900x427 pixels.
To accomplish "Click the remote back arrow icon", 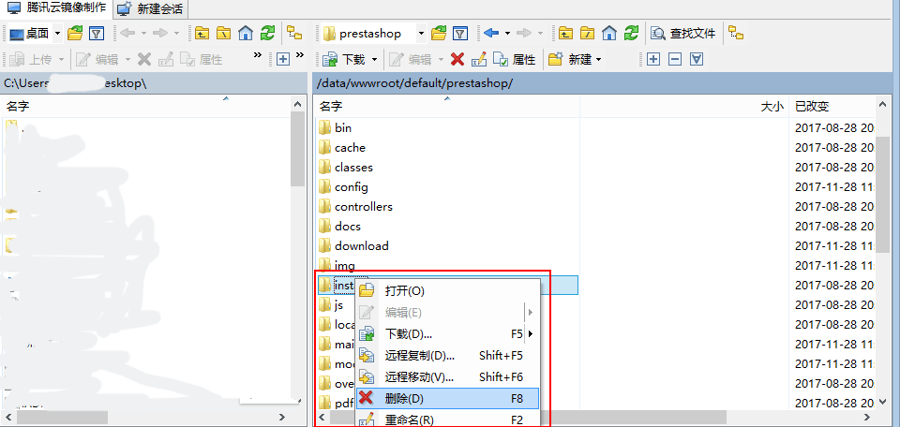I will pos(491,34).
